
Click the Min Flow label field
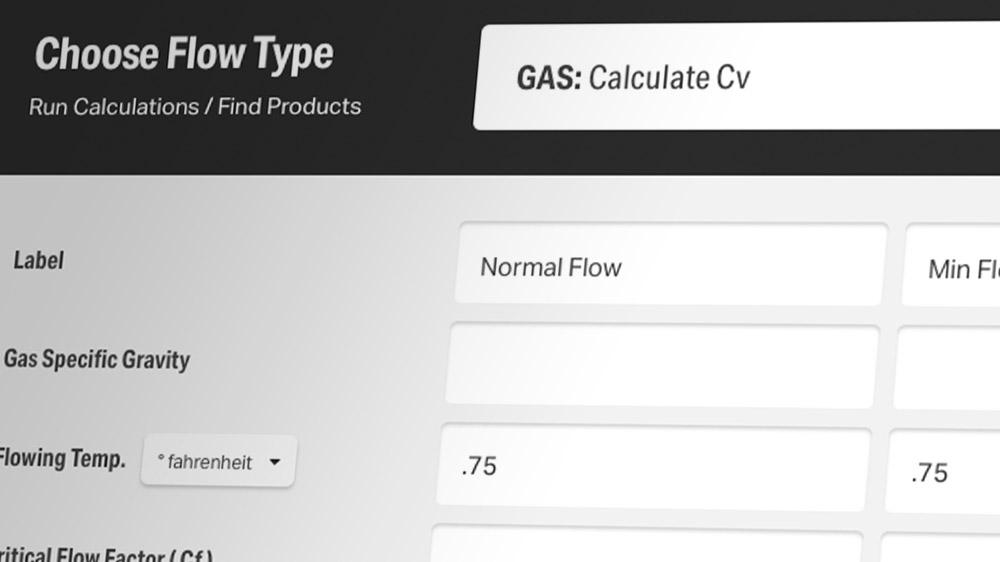click(x=951, y=265)
